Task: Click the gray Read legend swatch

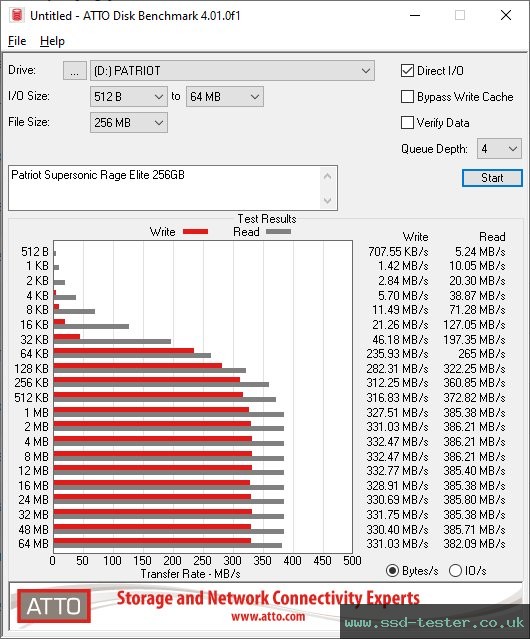Action: coord(278,231)
